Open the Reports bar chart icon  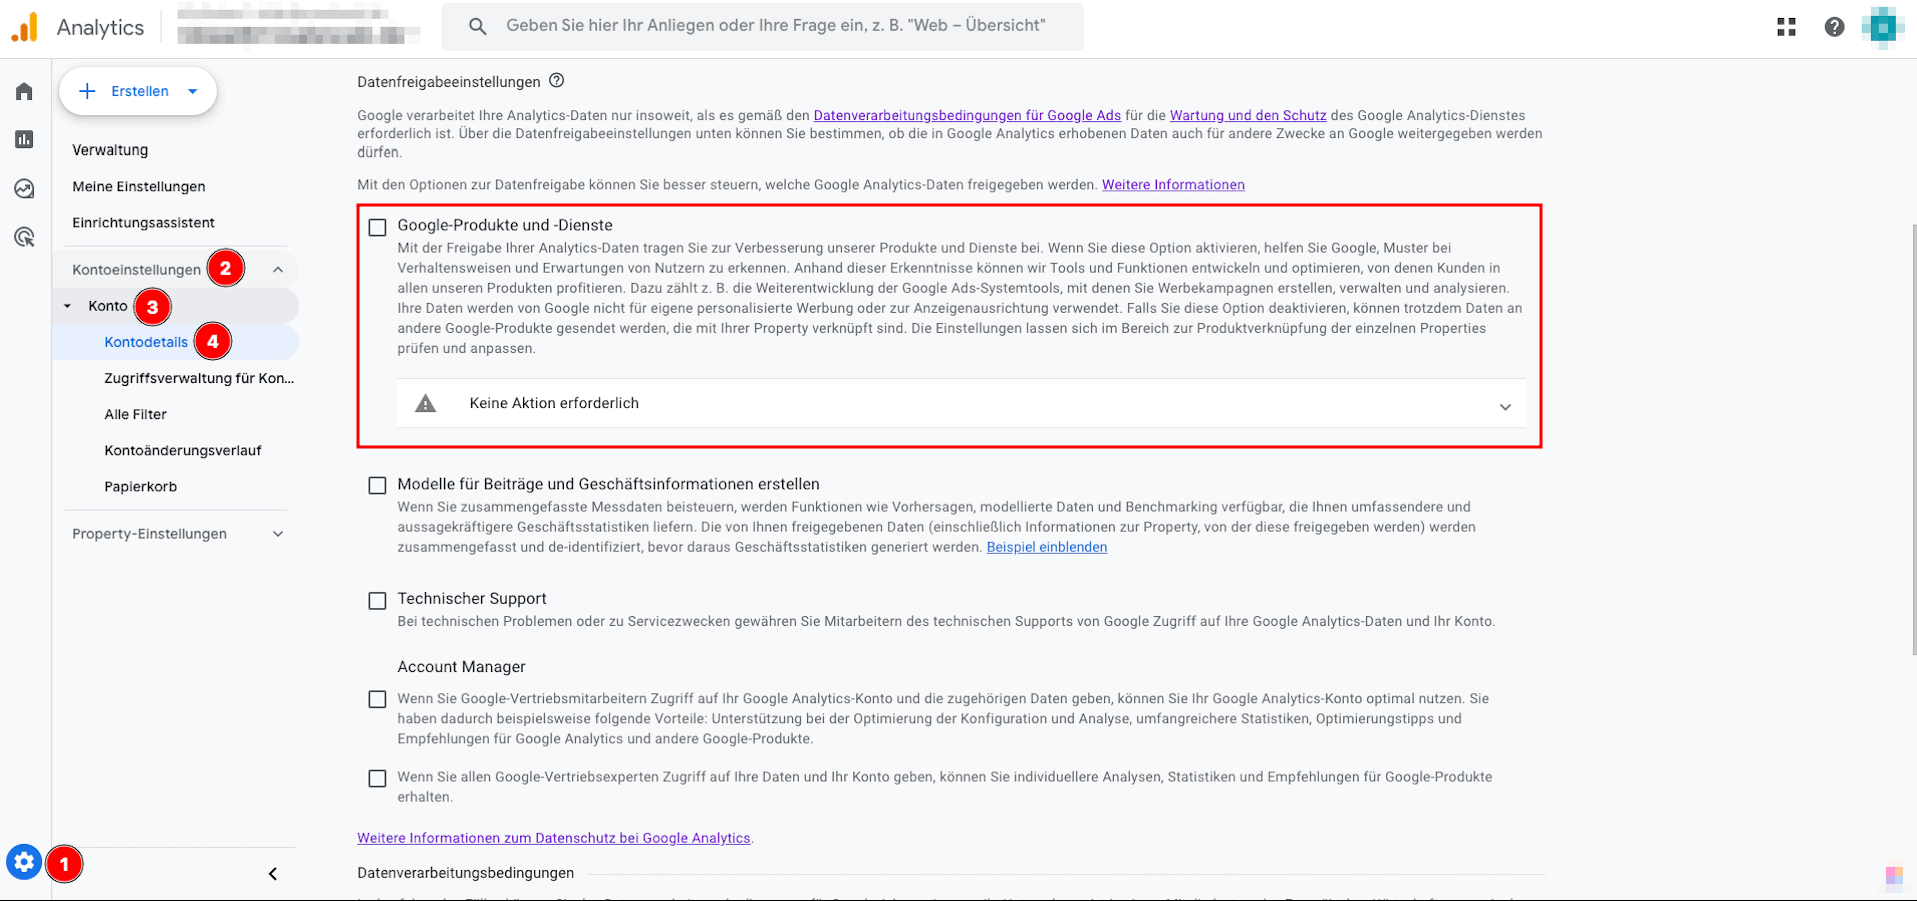(24, 140)
